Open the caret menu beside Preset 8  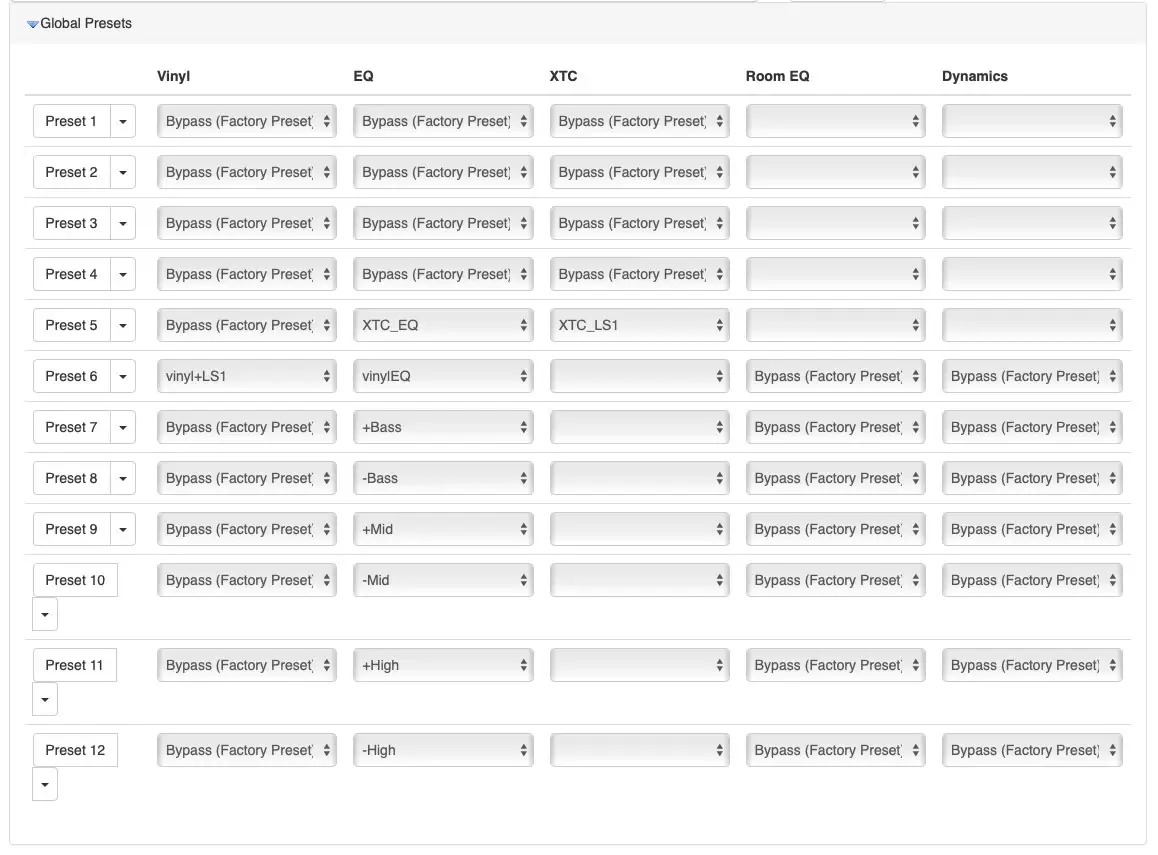122,478
